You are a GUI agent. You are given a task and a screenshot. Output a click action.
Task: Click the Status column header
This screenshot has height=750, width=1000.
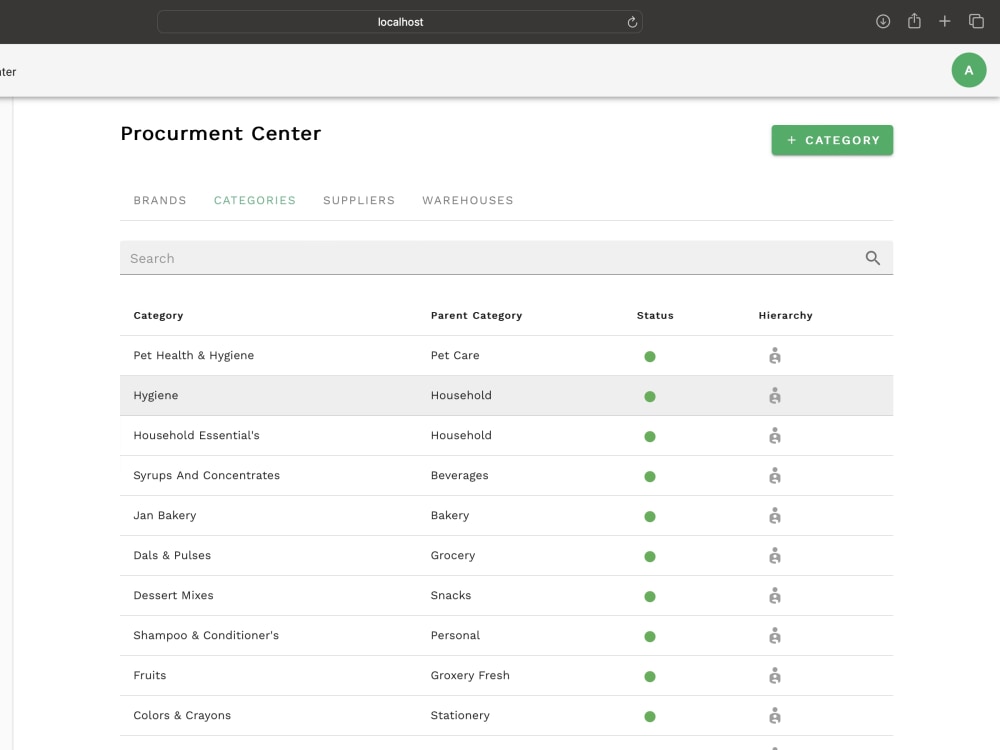coord(655,316)
